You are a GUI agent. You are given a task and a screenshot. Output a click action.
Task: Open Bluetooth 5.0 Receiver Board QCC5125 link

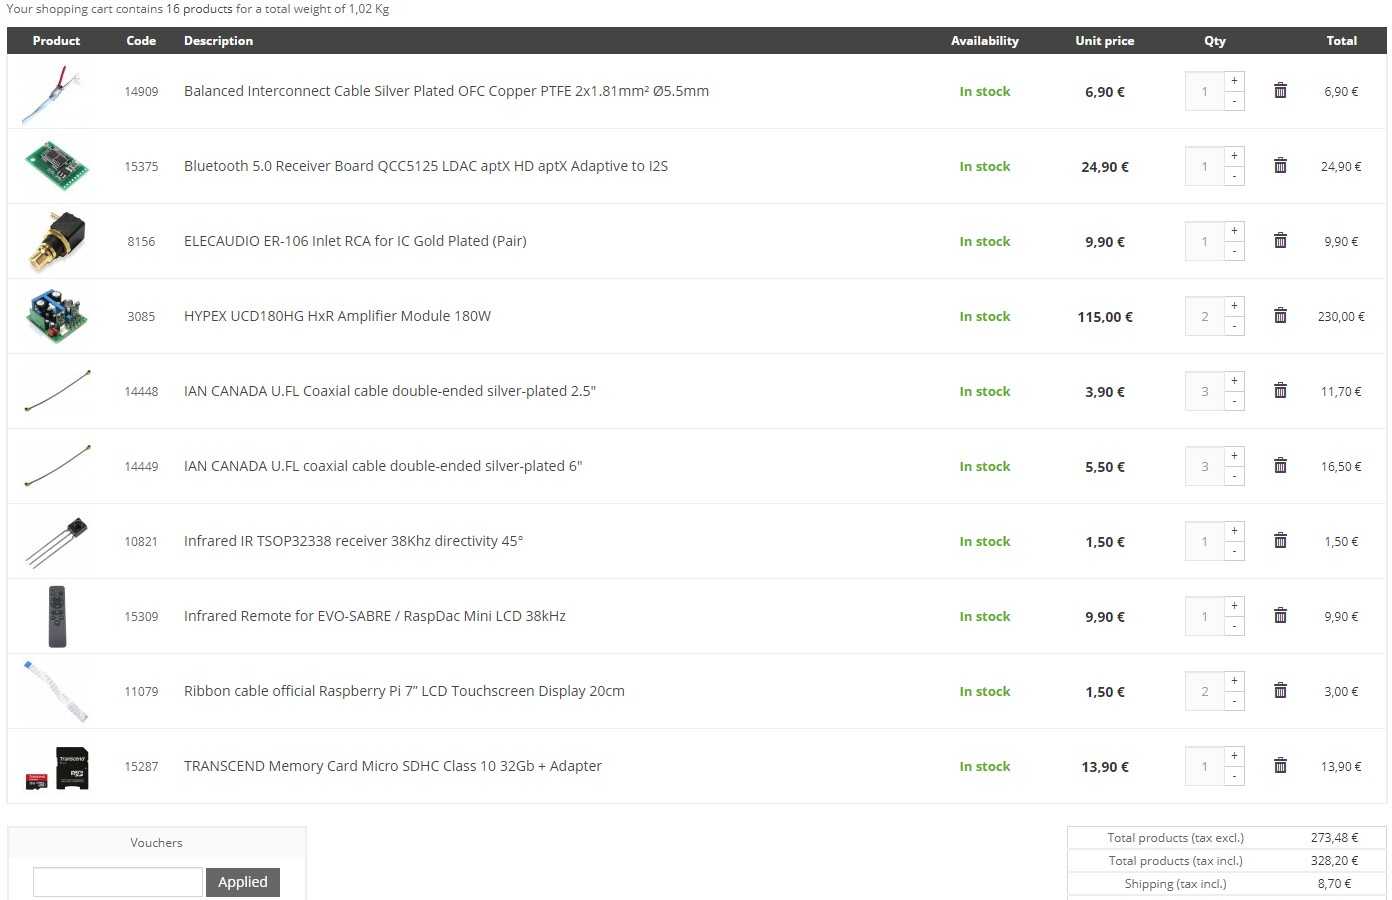[x=426, y=166]
